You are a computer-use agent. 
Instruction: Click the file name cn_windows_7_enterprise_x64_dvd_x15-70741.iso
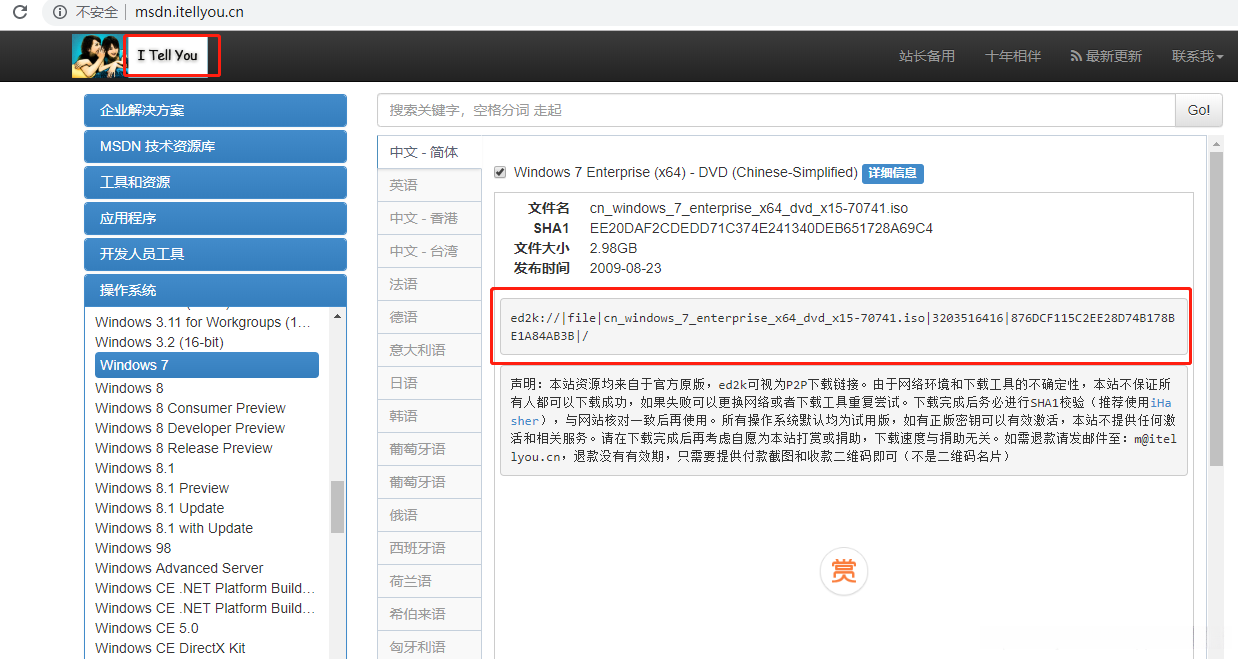coord(749,209)
